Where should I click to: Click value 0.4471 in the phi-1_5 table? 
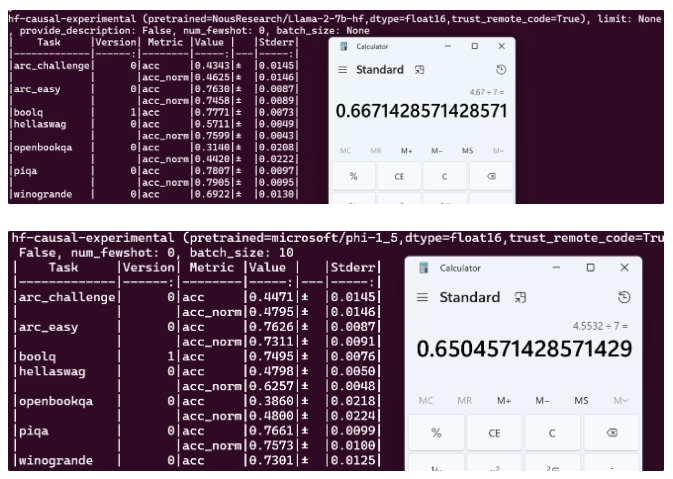271,297
